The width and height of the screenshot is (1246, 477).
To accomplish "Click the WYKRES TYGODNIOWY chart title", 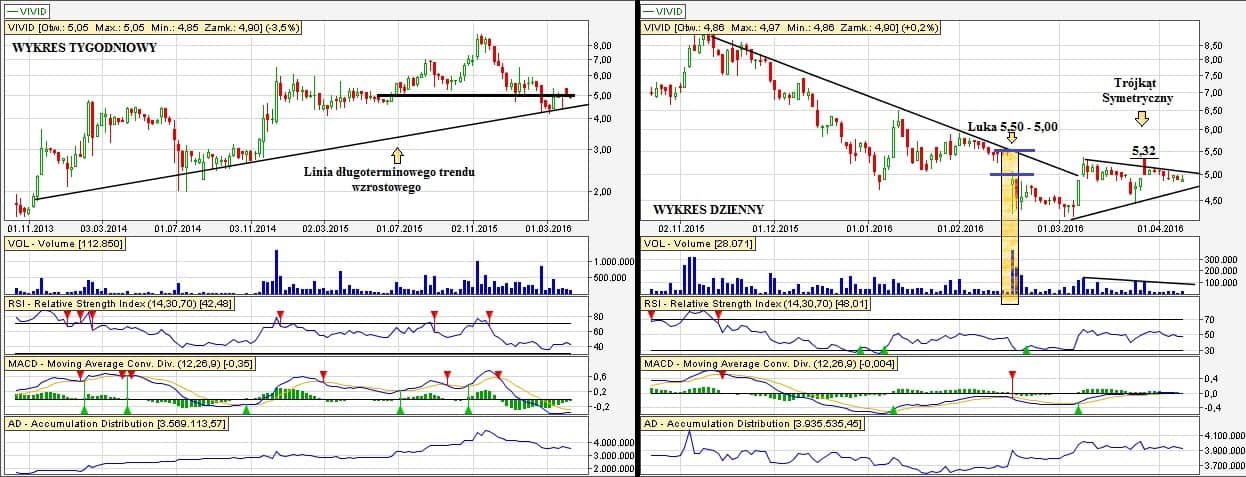I will (84, 47).
